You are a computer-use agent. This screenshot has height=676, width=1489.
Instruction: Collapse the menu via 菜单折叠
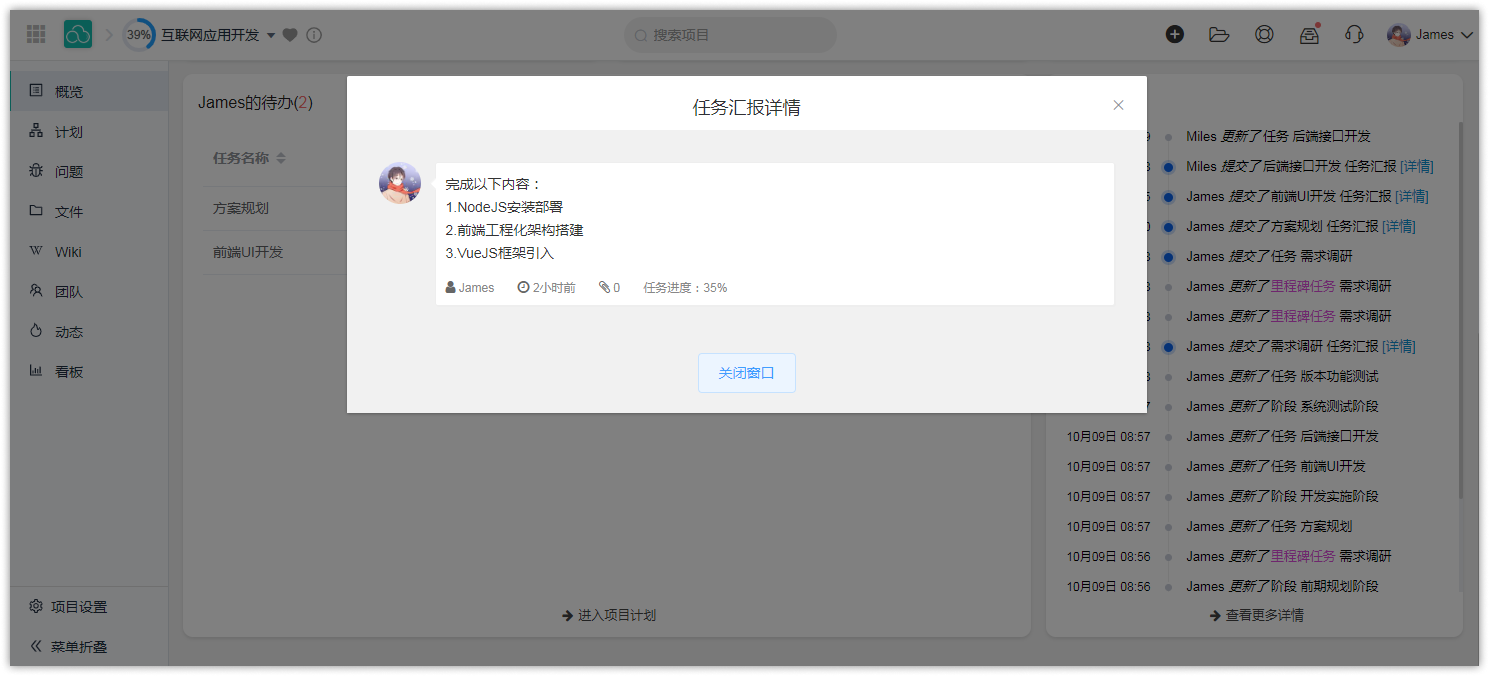click(78, 647)
